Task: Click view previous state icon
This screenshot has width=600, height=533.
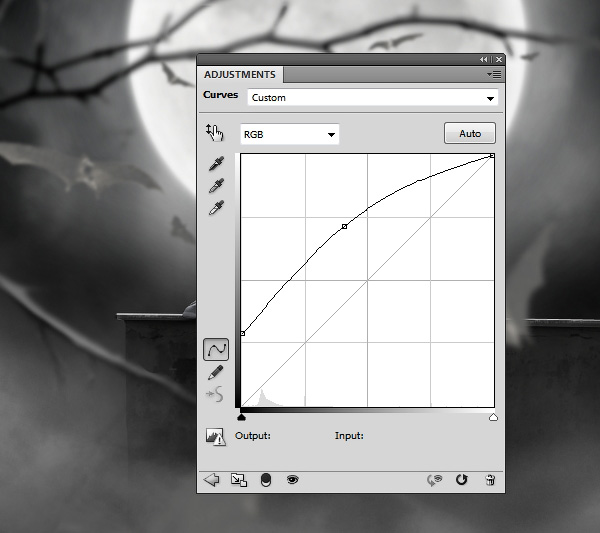Action: [434, 480]
